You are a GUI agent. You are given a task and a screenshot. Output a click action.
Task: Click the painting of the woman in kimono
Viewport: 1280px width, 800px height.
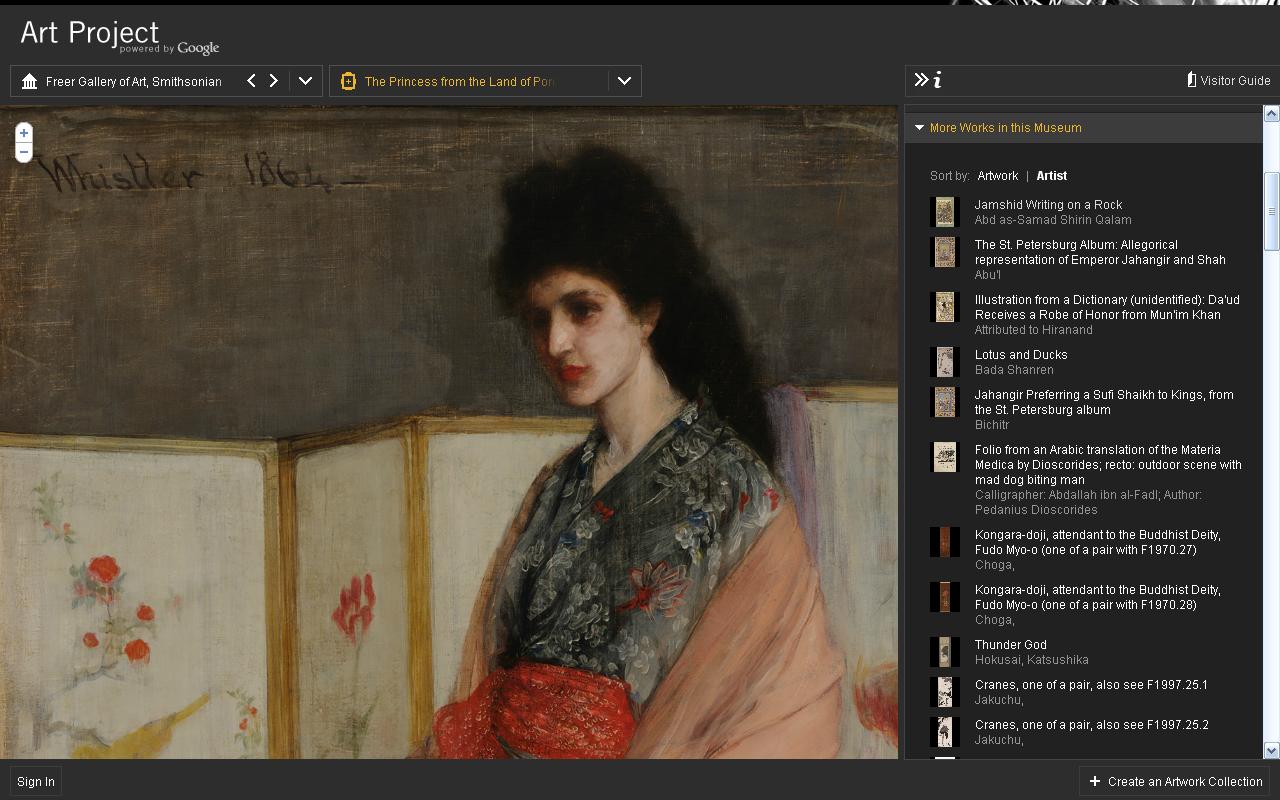[449, 432]
